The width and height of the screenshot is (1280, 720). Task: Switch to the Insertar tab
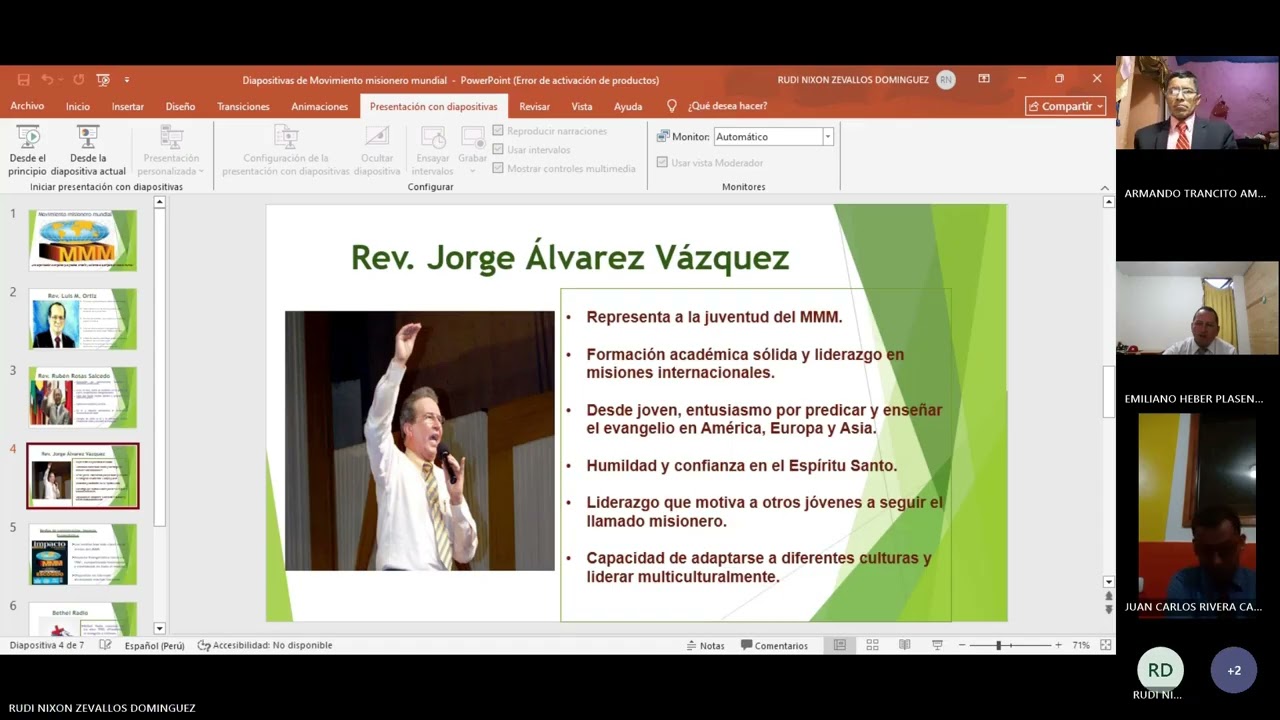point(127,106)
